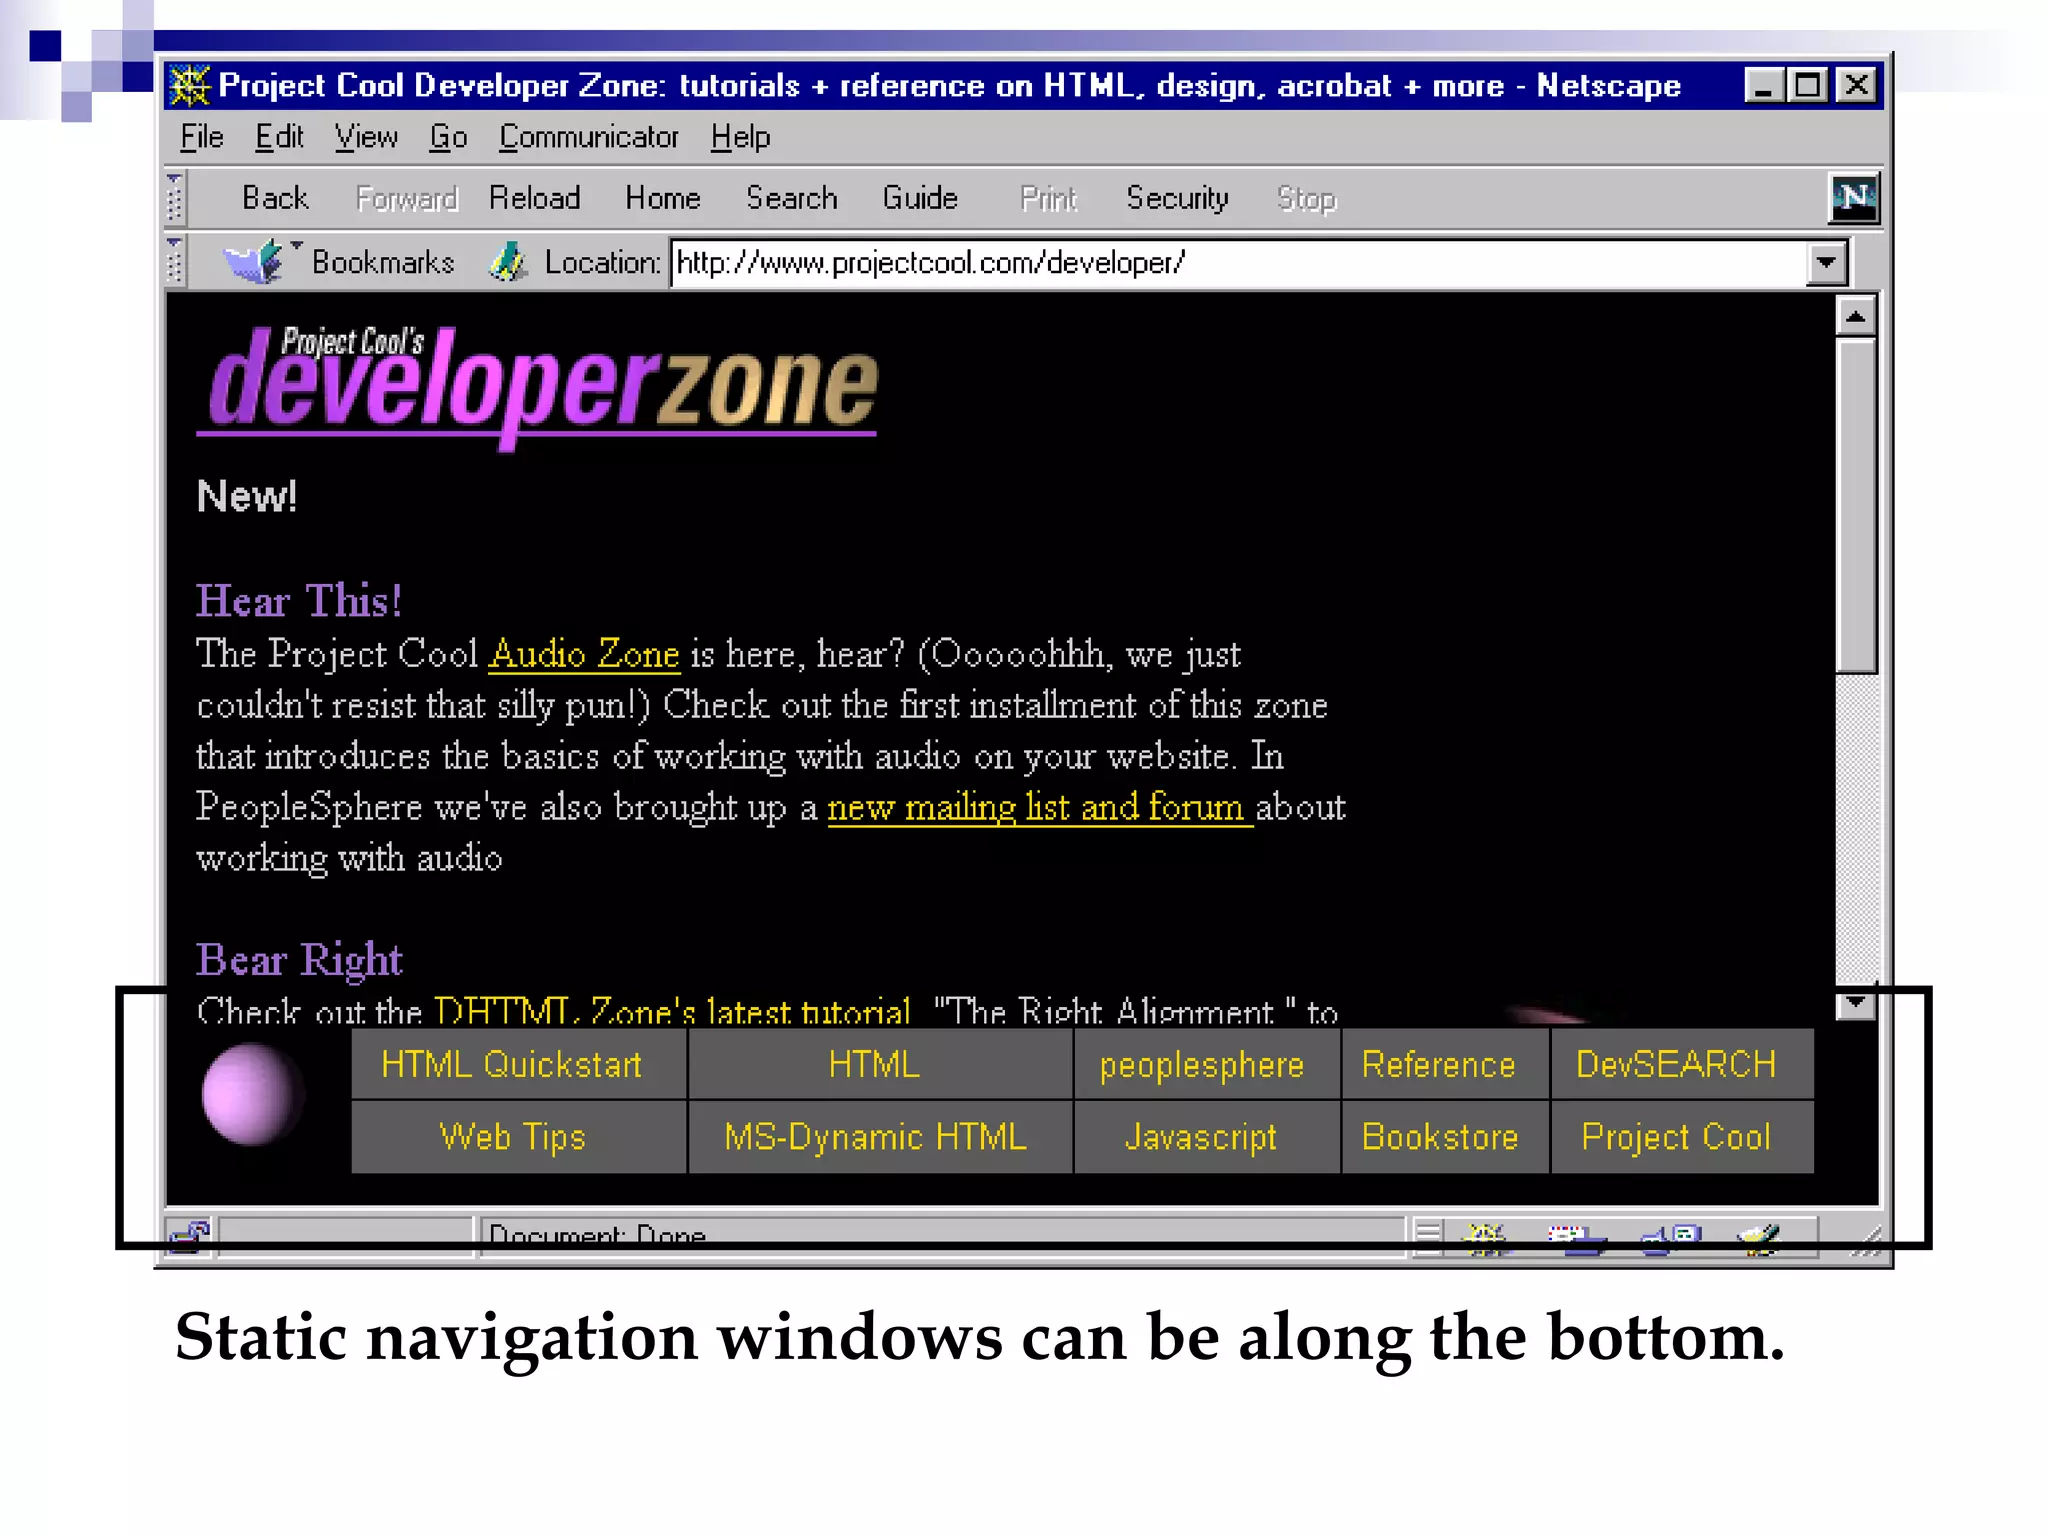Open Web Tips in navigation frame
Image resolution: width=2048 pixels, height=1536 pixels.
click(519, 1137)
